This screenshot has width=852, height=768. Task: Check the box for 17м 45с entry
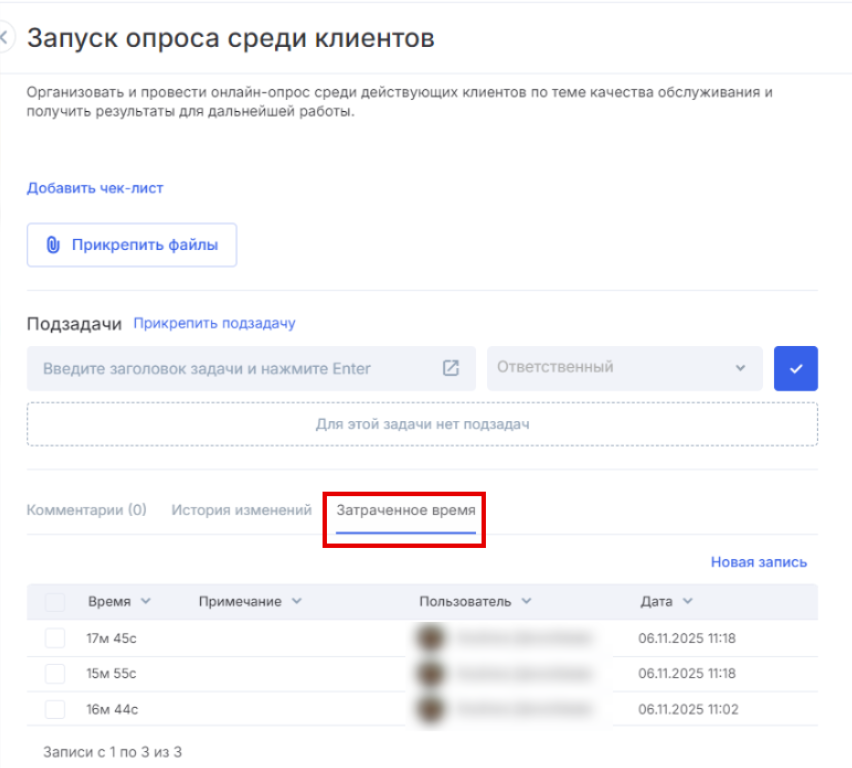(x=55, y=639)
